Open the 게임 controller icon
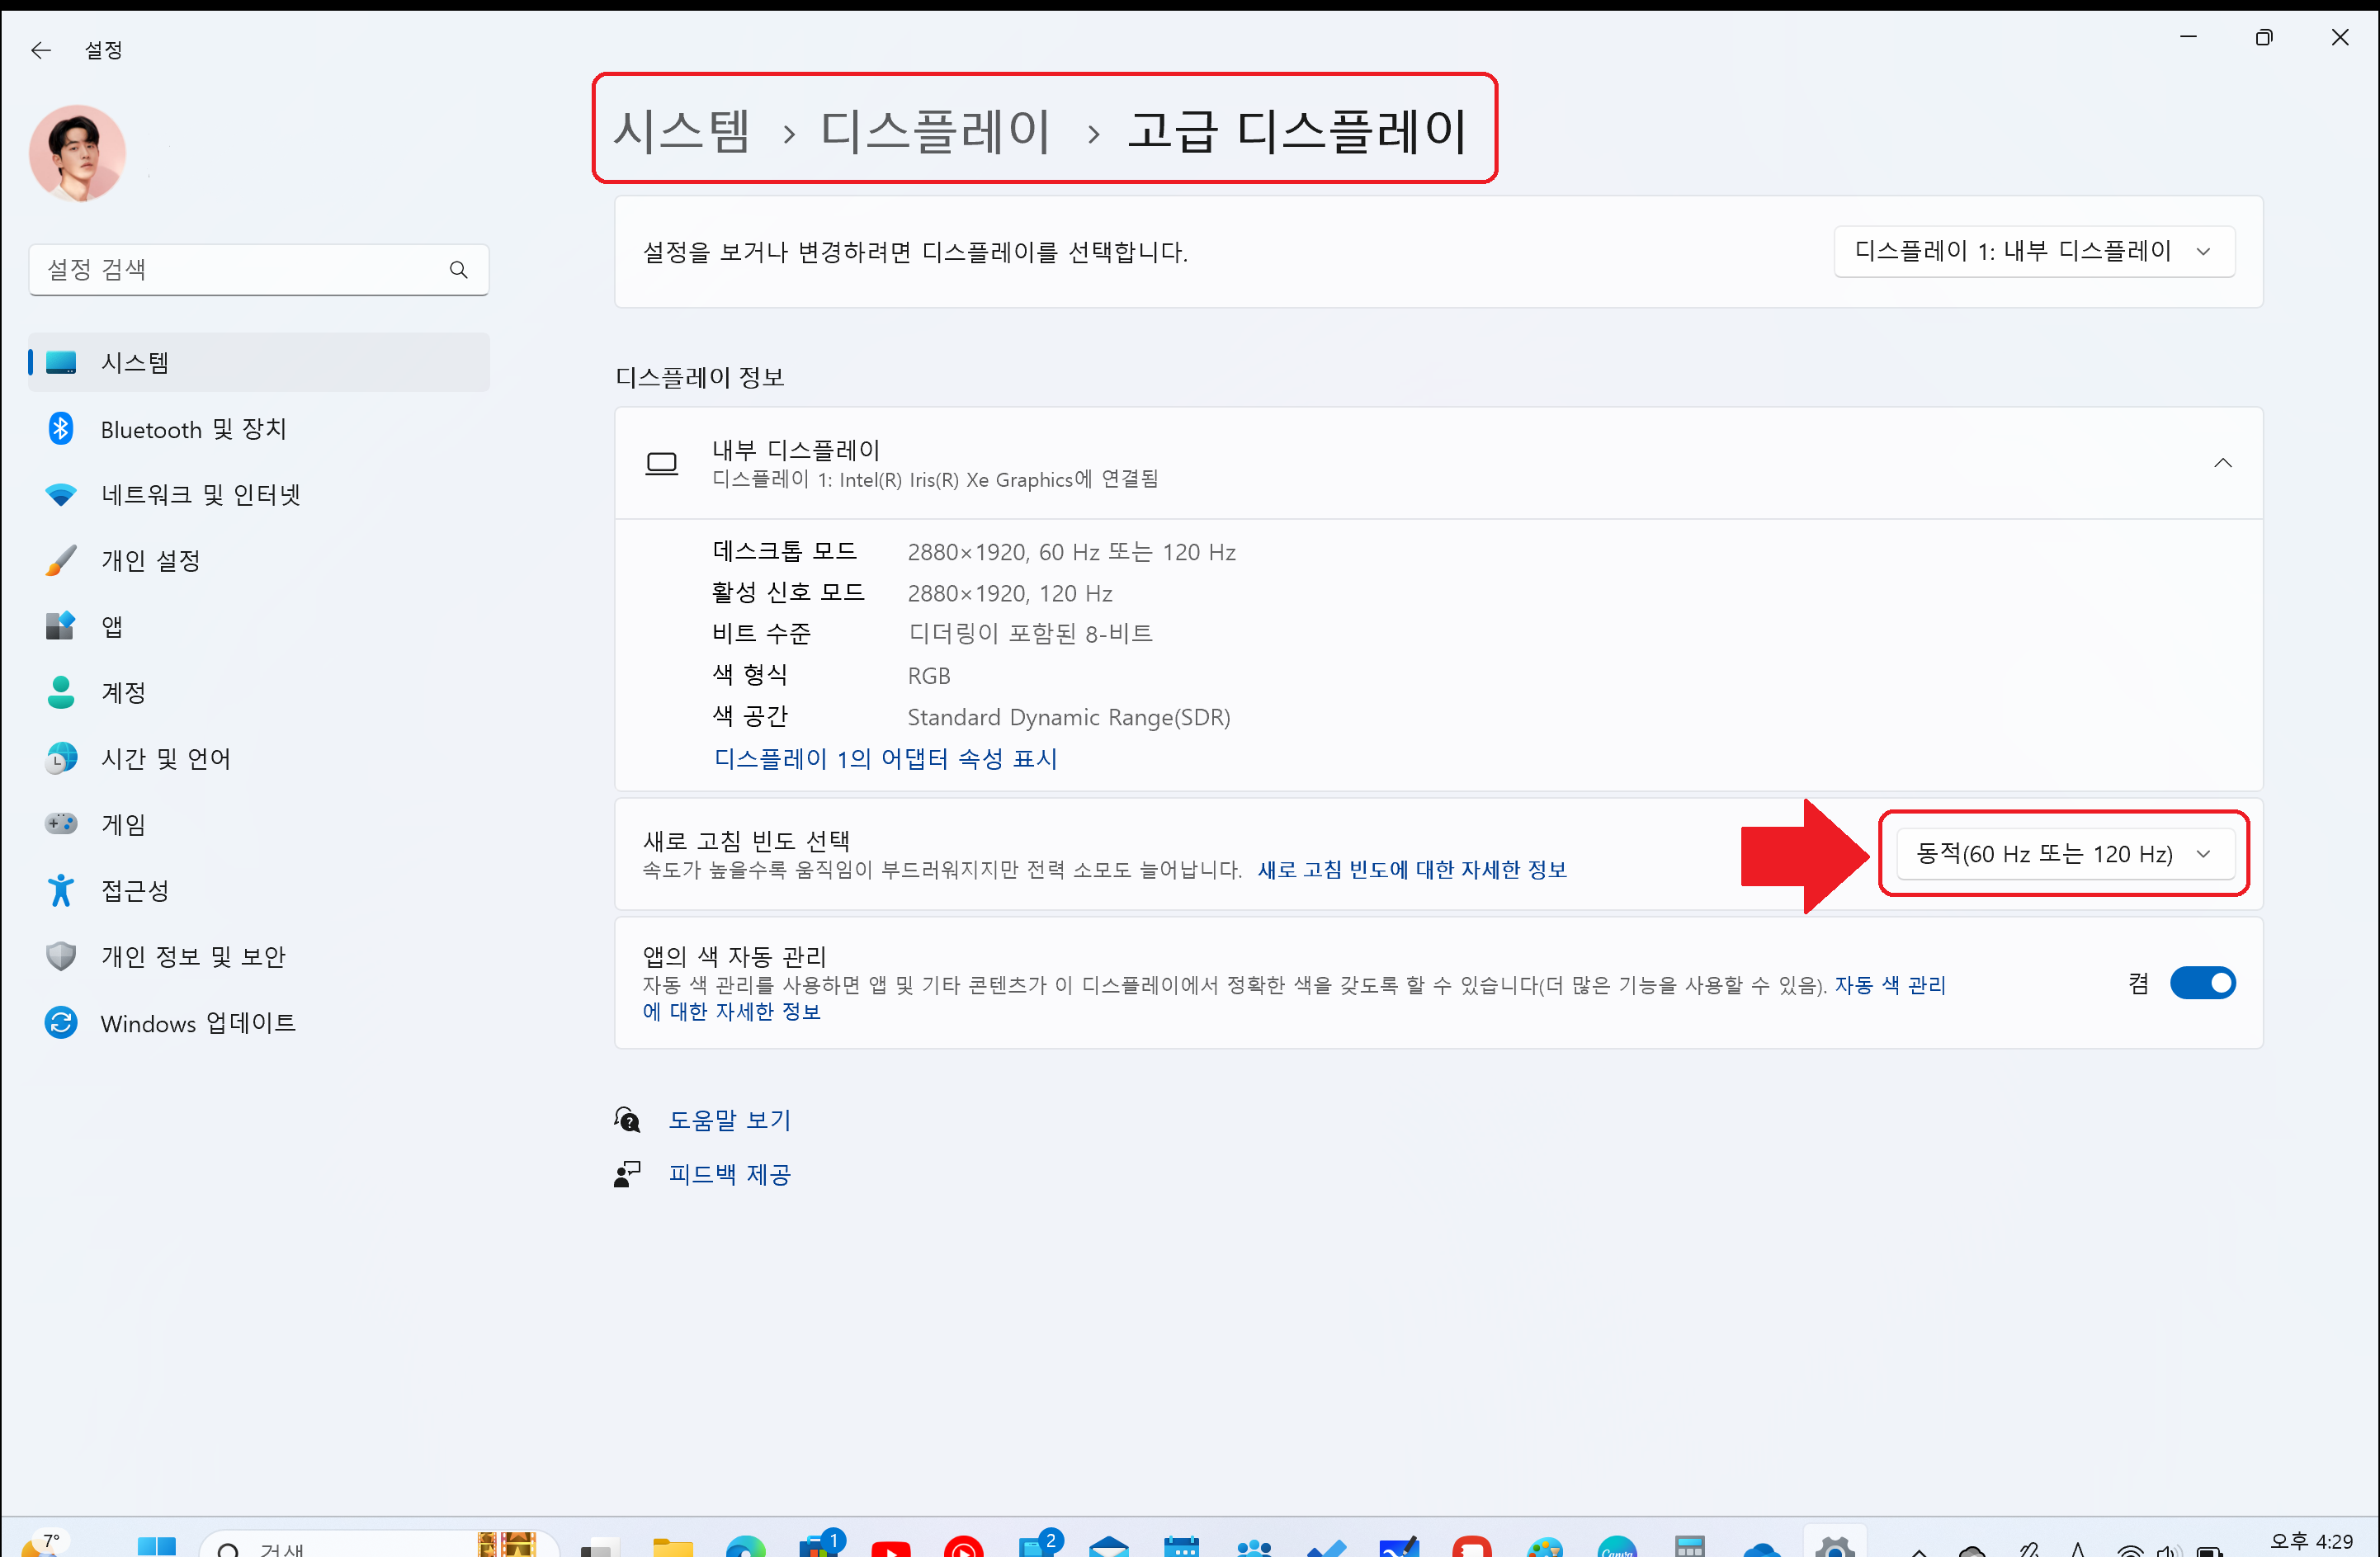This screenshot has width=2380, height=1557. tap(61, 824)
